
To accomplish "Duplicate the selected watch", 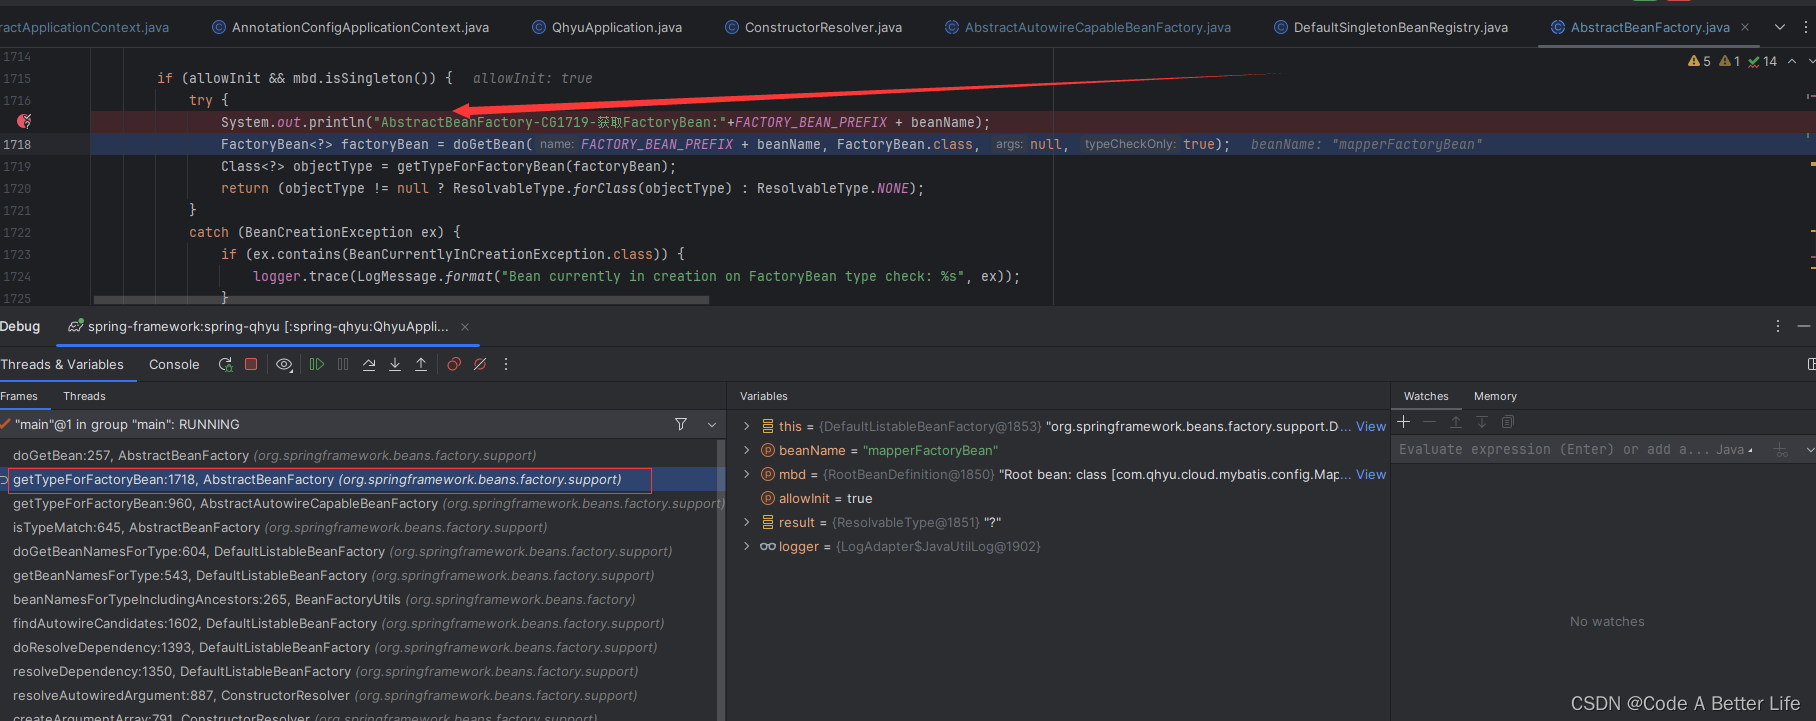I will pyautogui.click(x=1508, y=422).
